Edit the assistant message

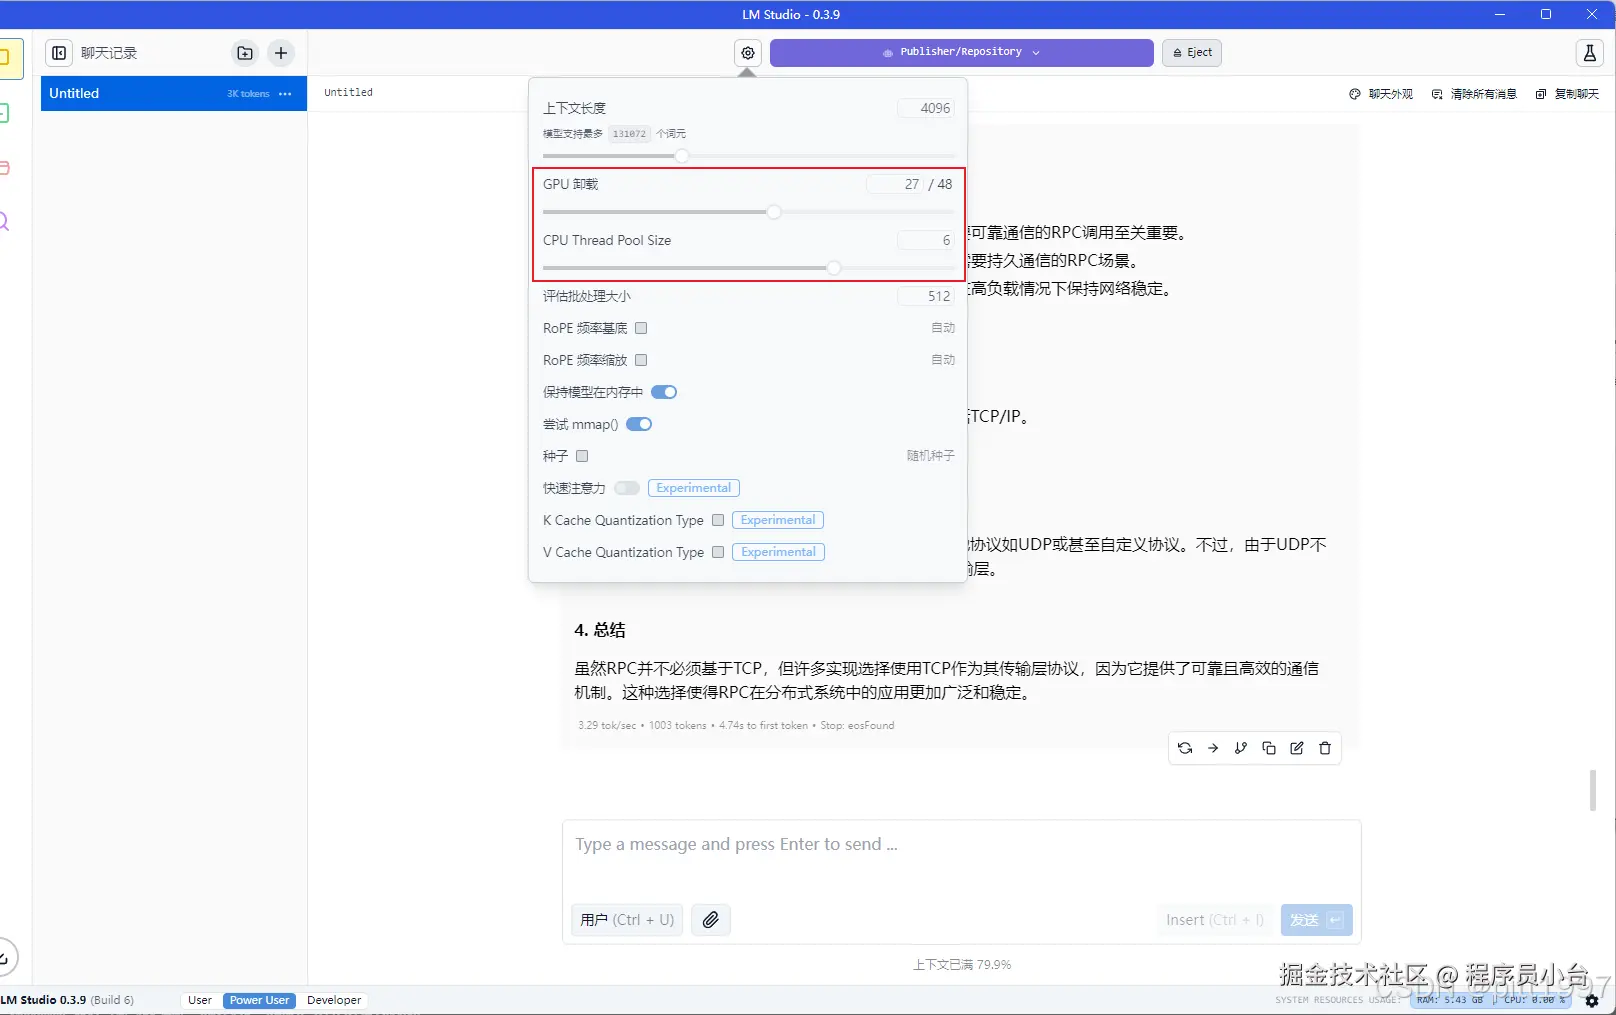(x=1297, y=748)
